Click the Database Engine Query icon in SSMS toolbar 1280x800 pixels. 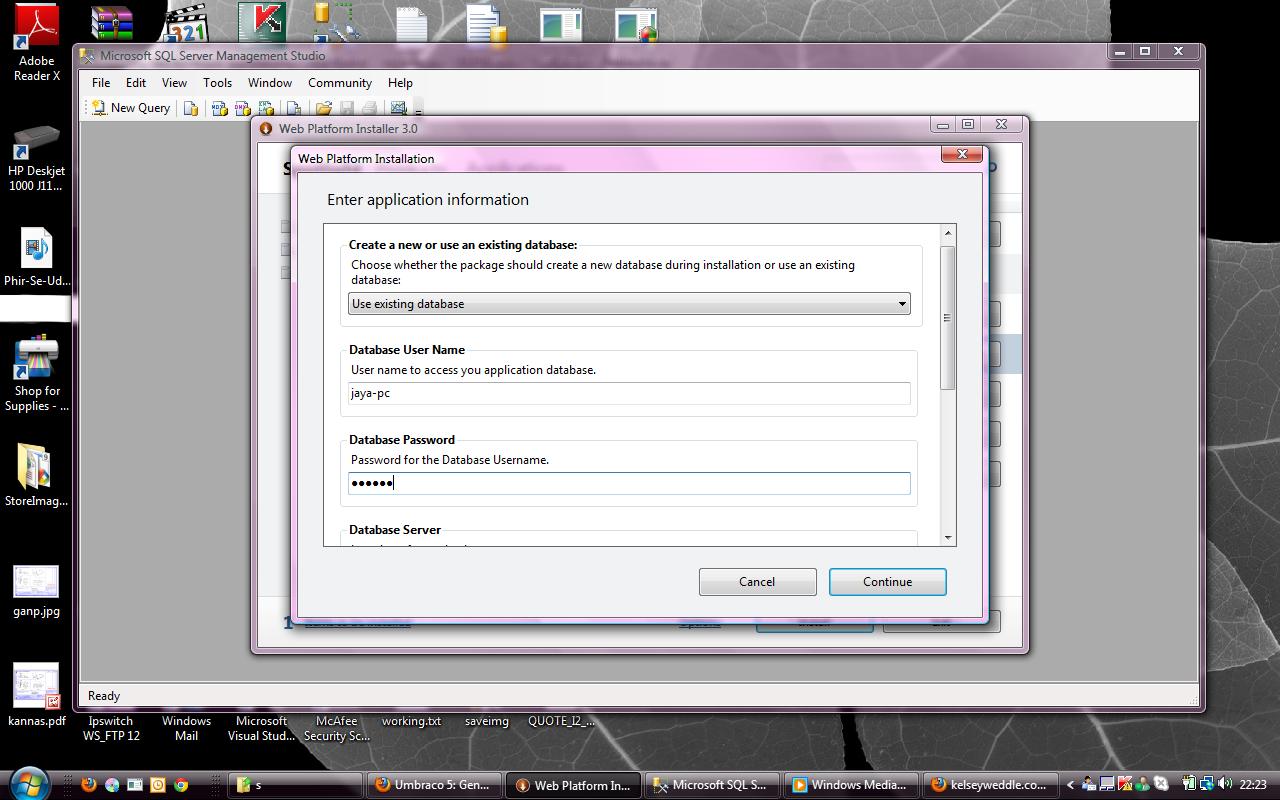coord(191,108)
